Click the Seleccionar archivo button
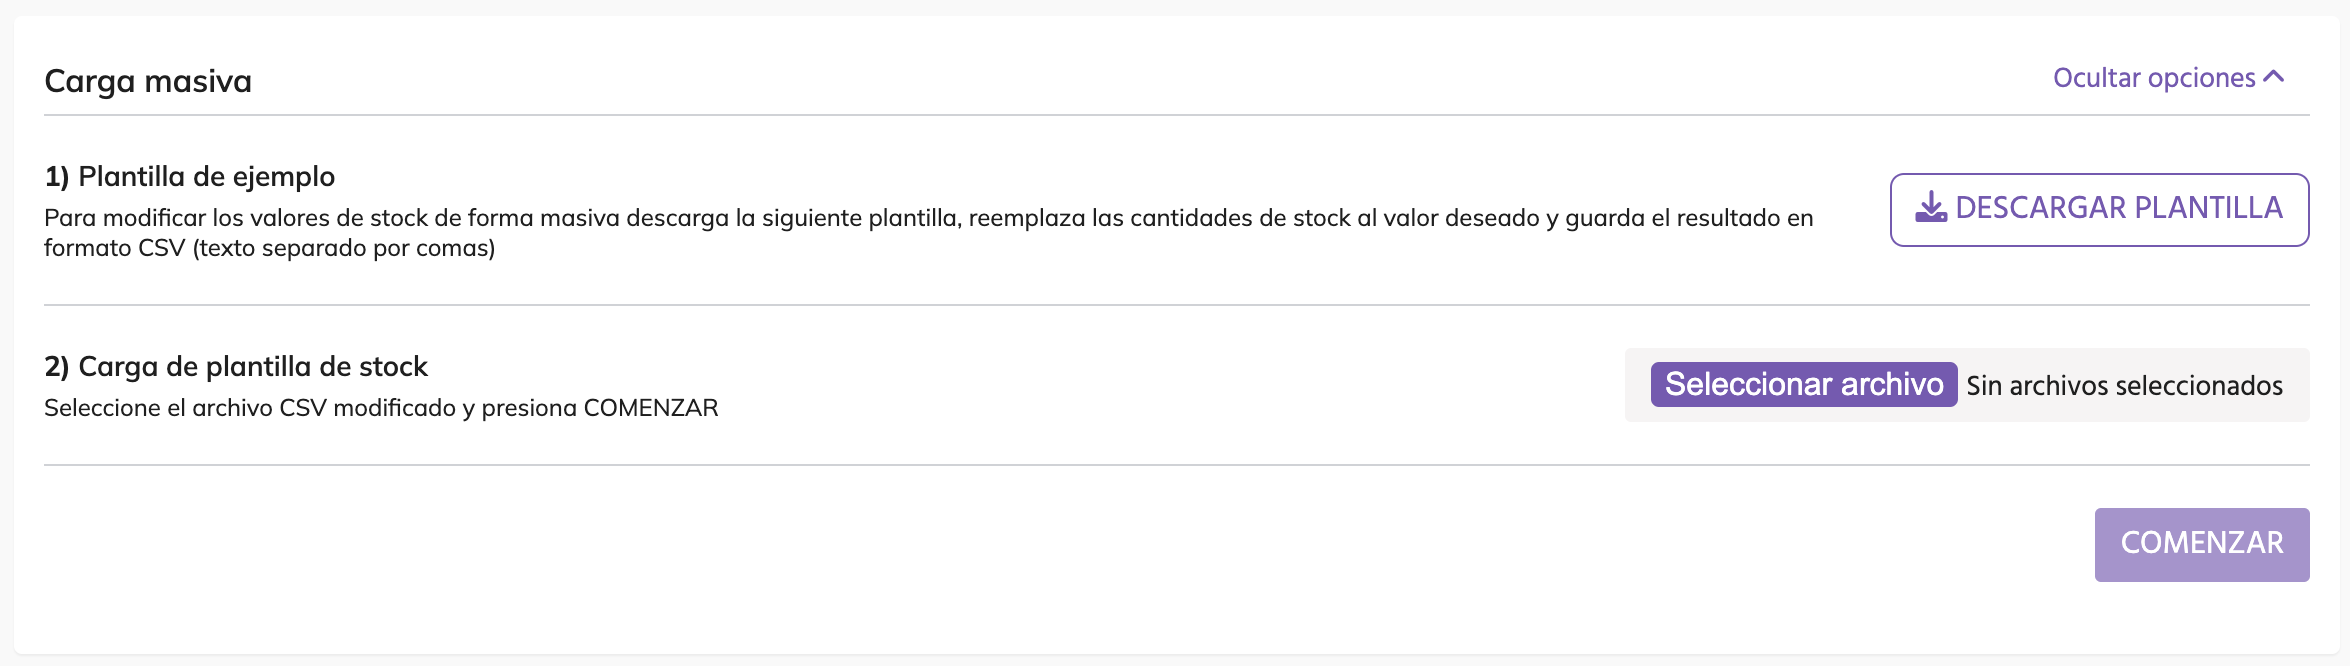2350x666 pixels. pyautogui.click(x=1803, y=385)
